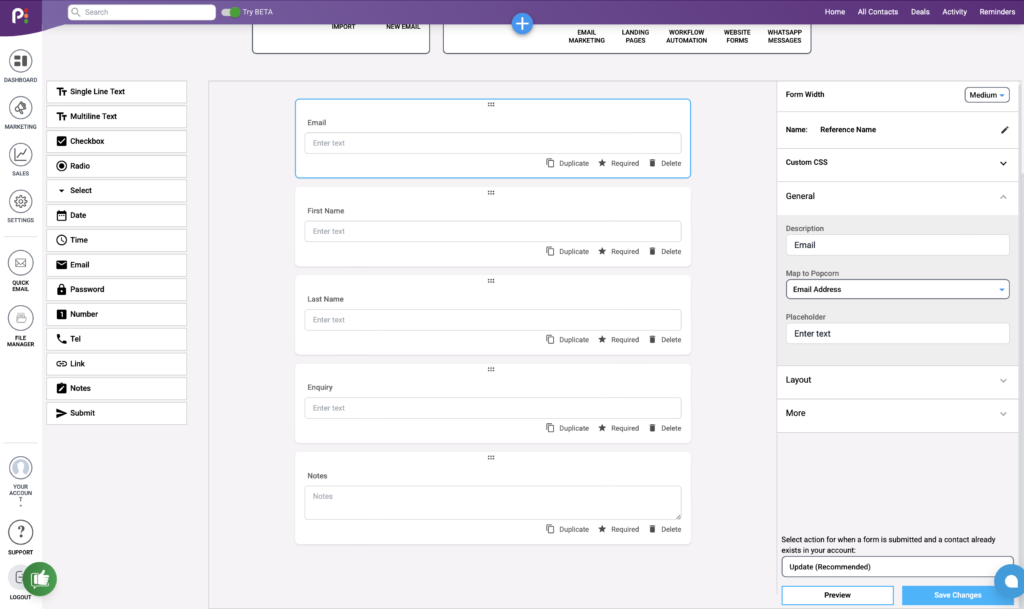Click the pencil icon to edit Reference Name
1024x609 pixels.
point(1004,130)
